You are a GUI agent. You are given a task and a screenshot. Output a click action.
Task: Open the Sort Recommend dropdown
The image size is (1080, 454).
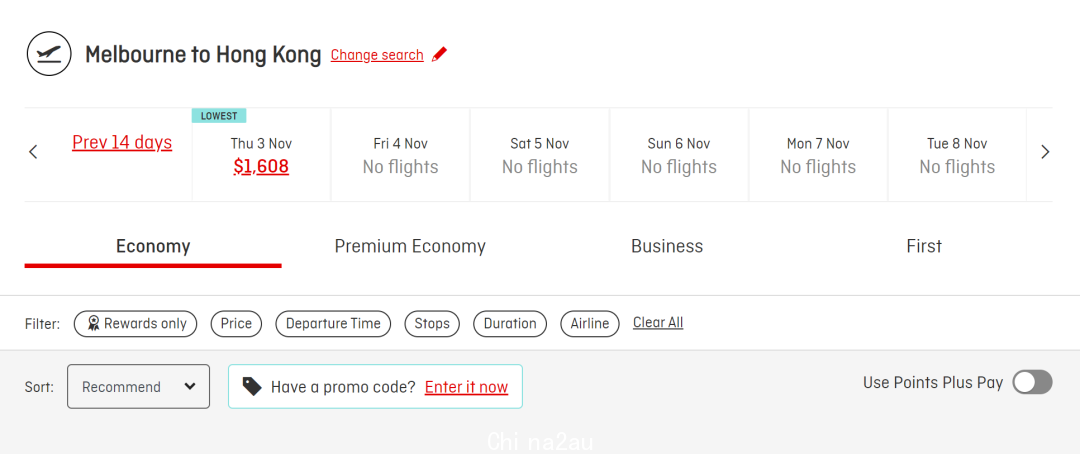pyautogui.click(x=138, y=386)
